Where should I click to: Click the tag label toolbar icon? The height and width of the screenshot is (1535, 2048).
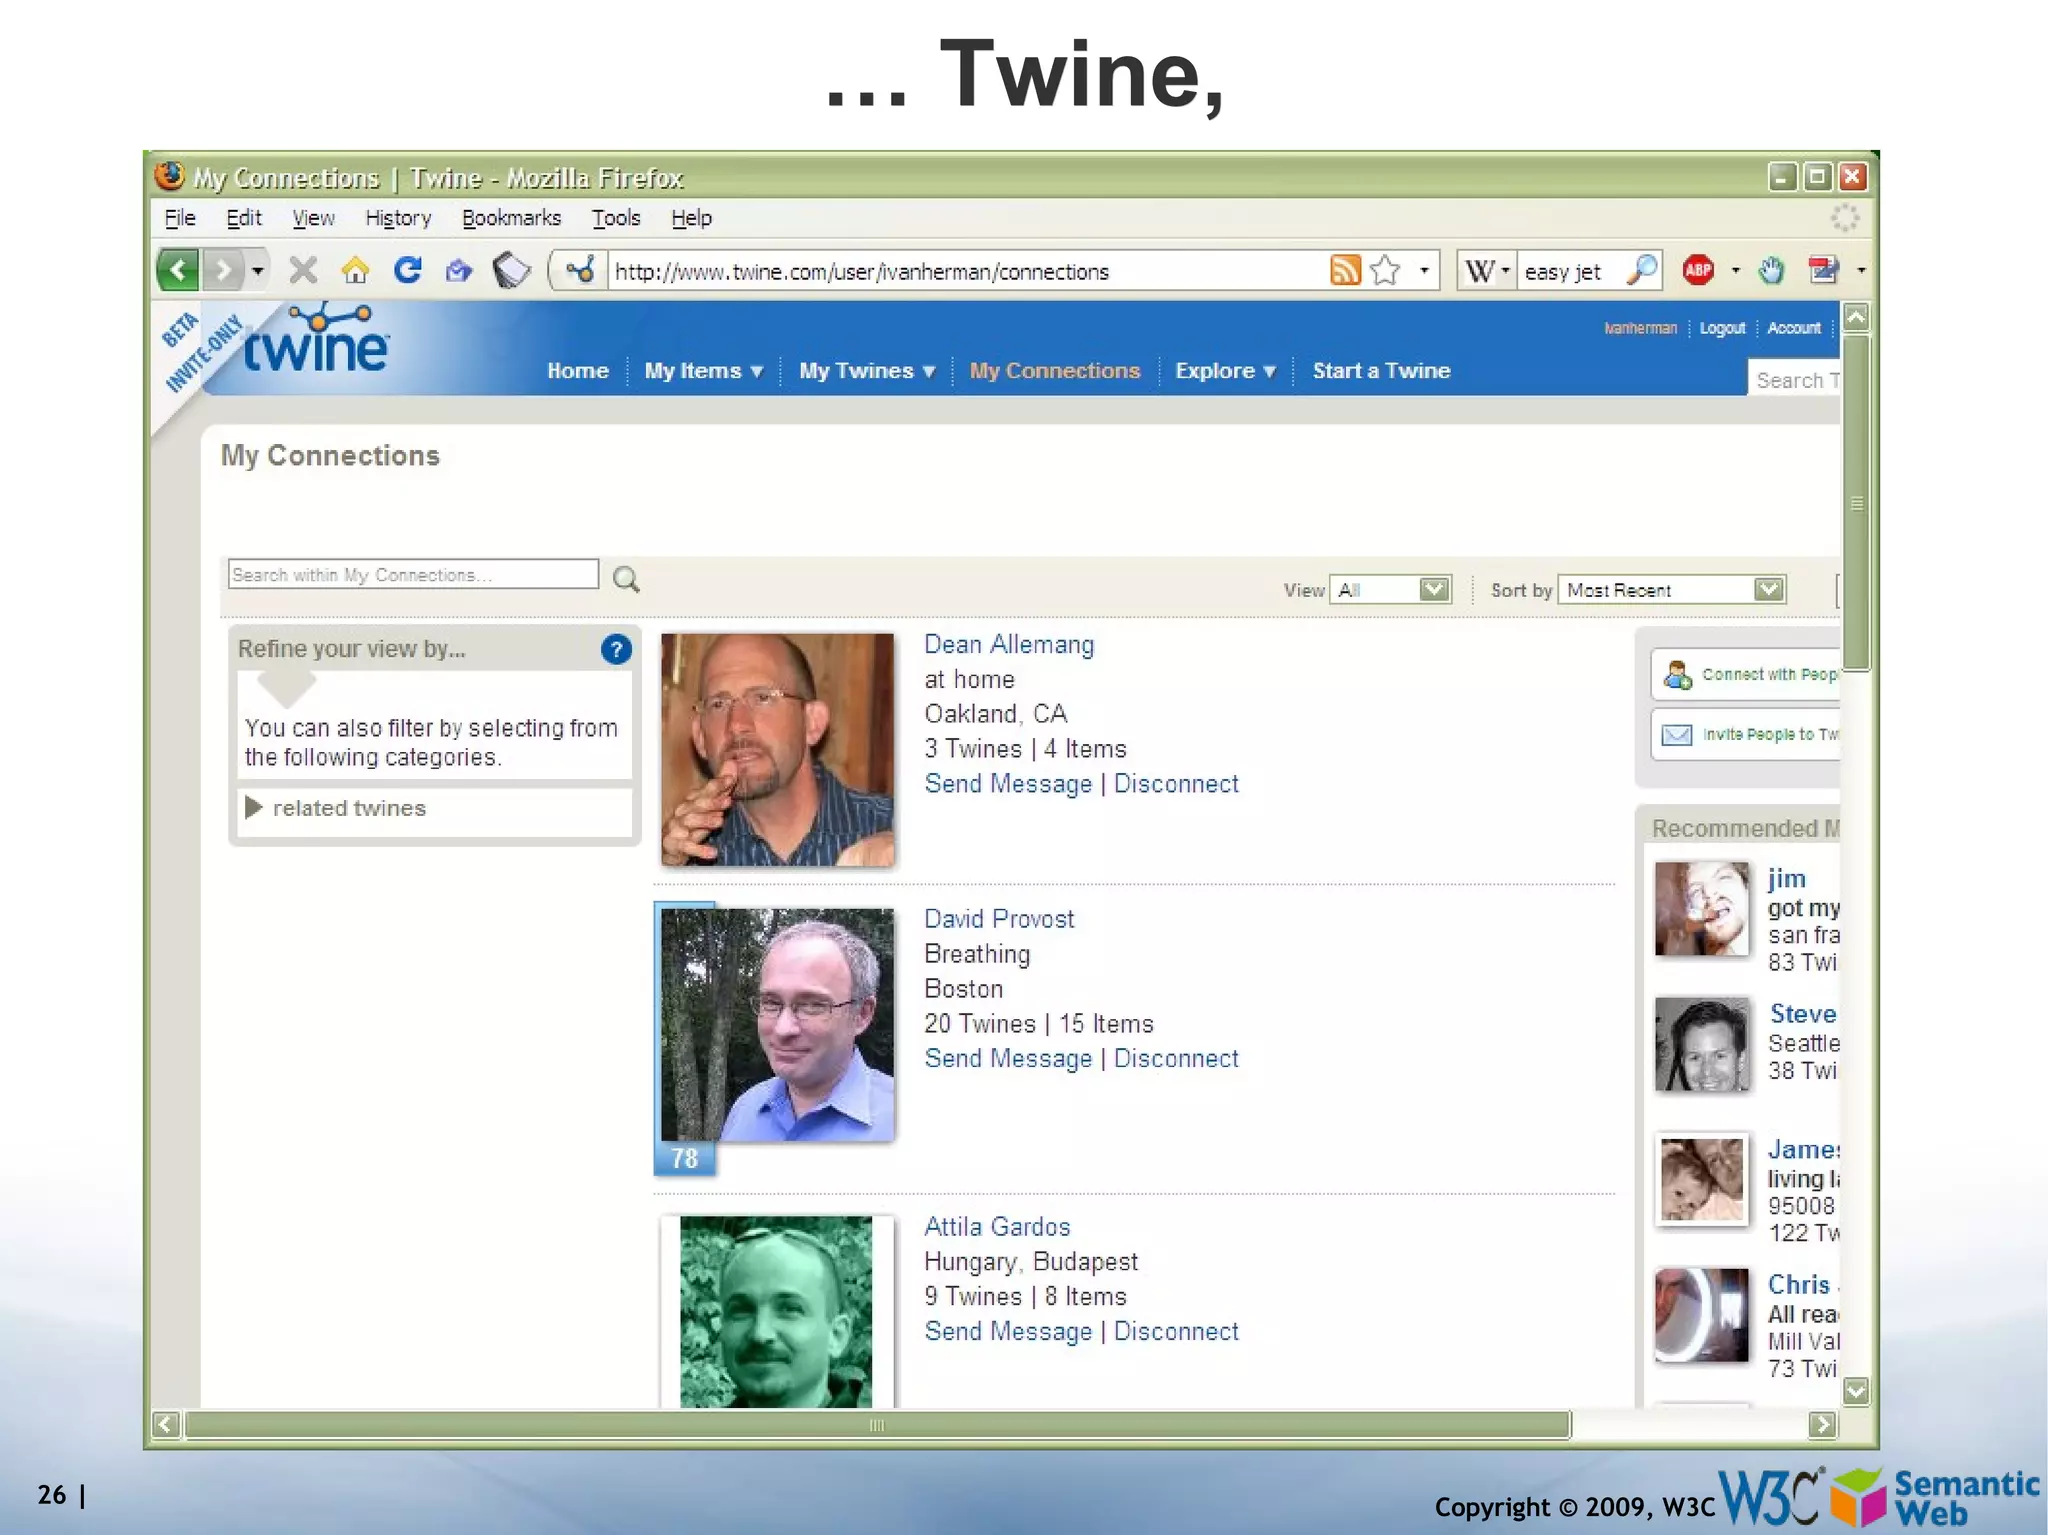tap(511, 270)
